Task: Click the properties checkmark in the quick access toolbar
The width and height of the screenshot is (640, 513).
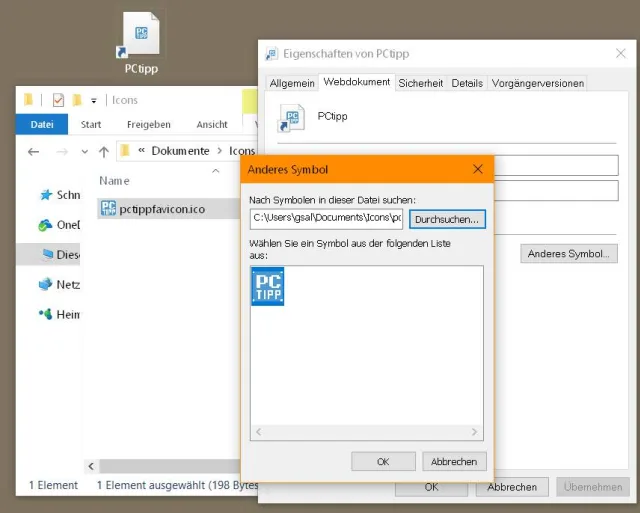Action: point(58,100)
